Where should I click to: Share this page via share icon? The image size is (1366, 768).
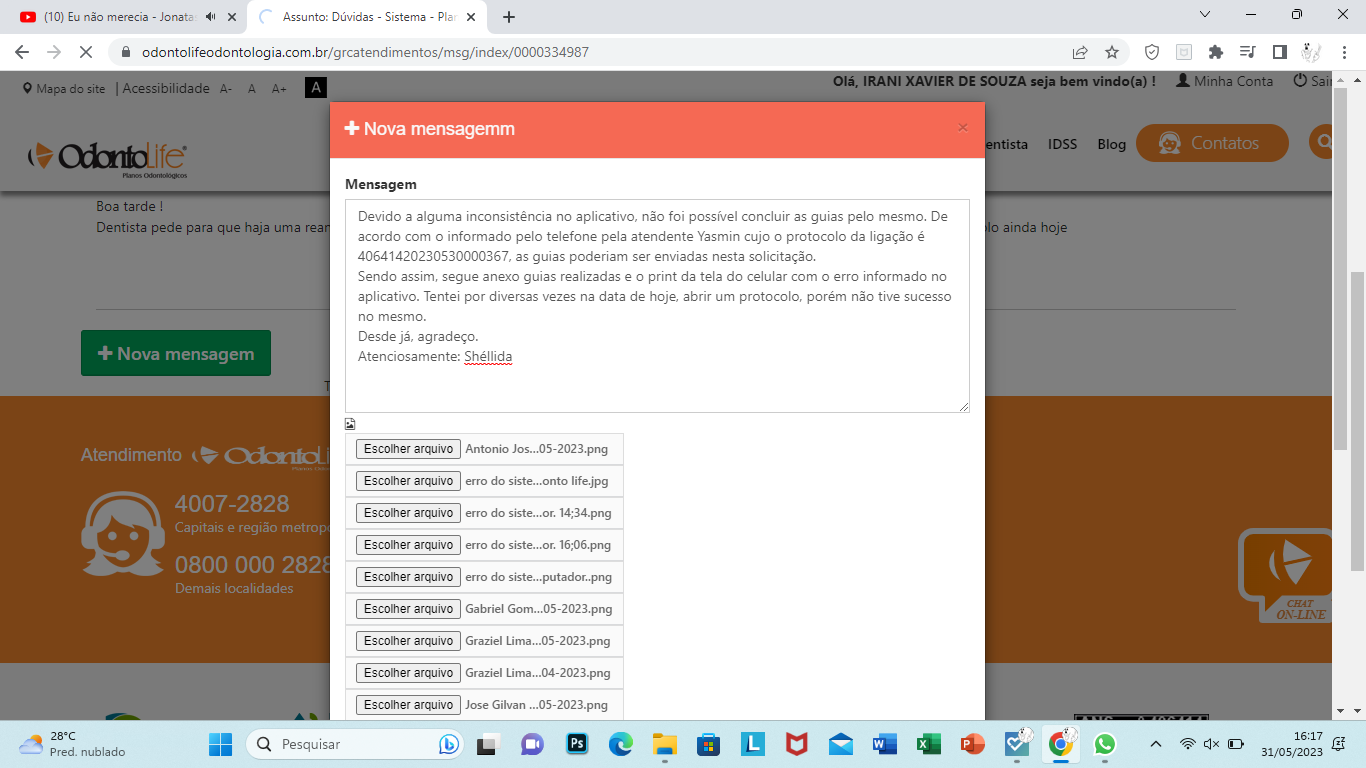(1080, 52)
